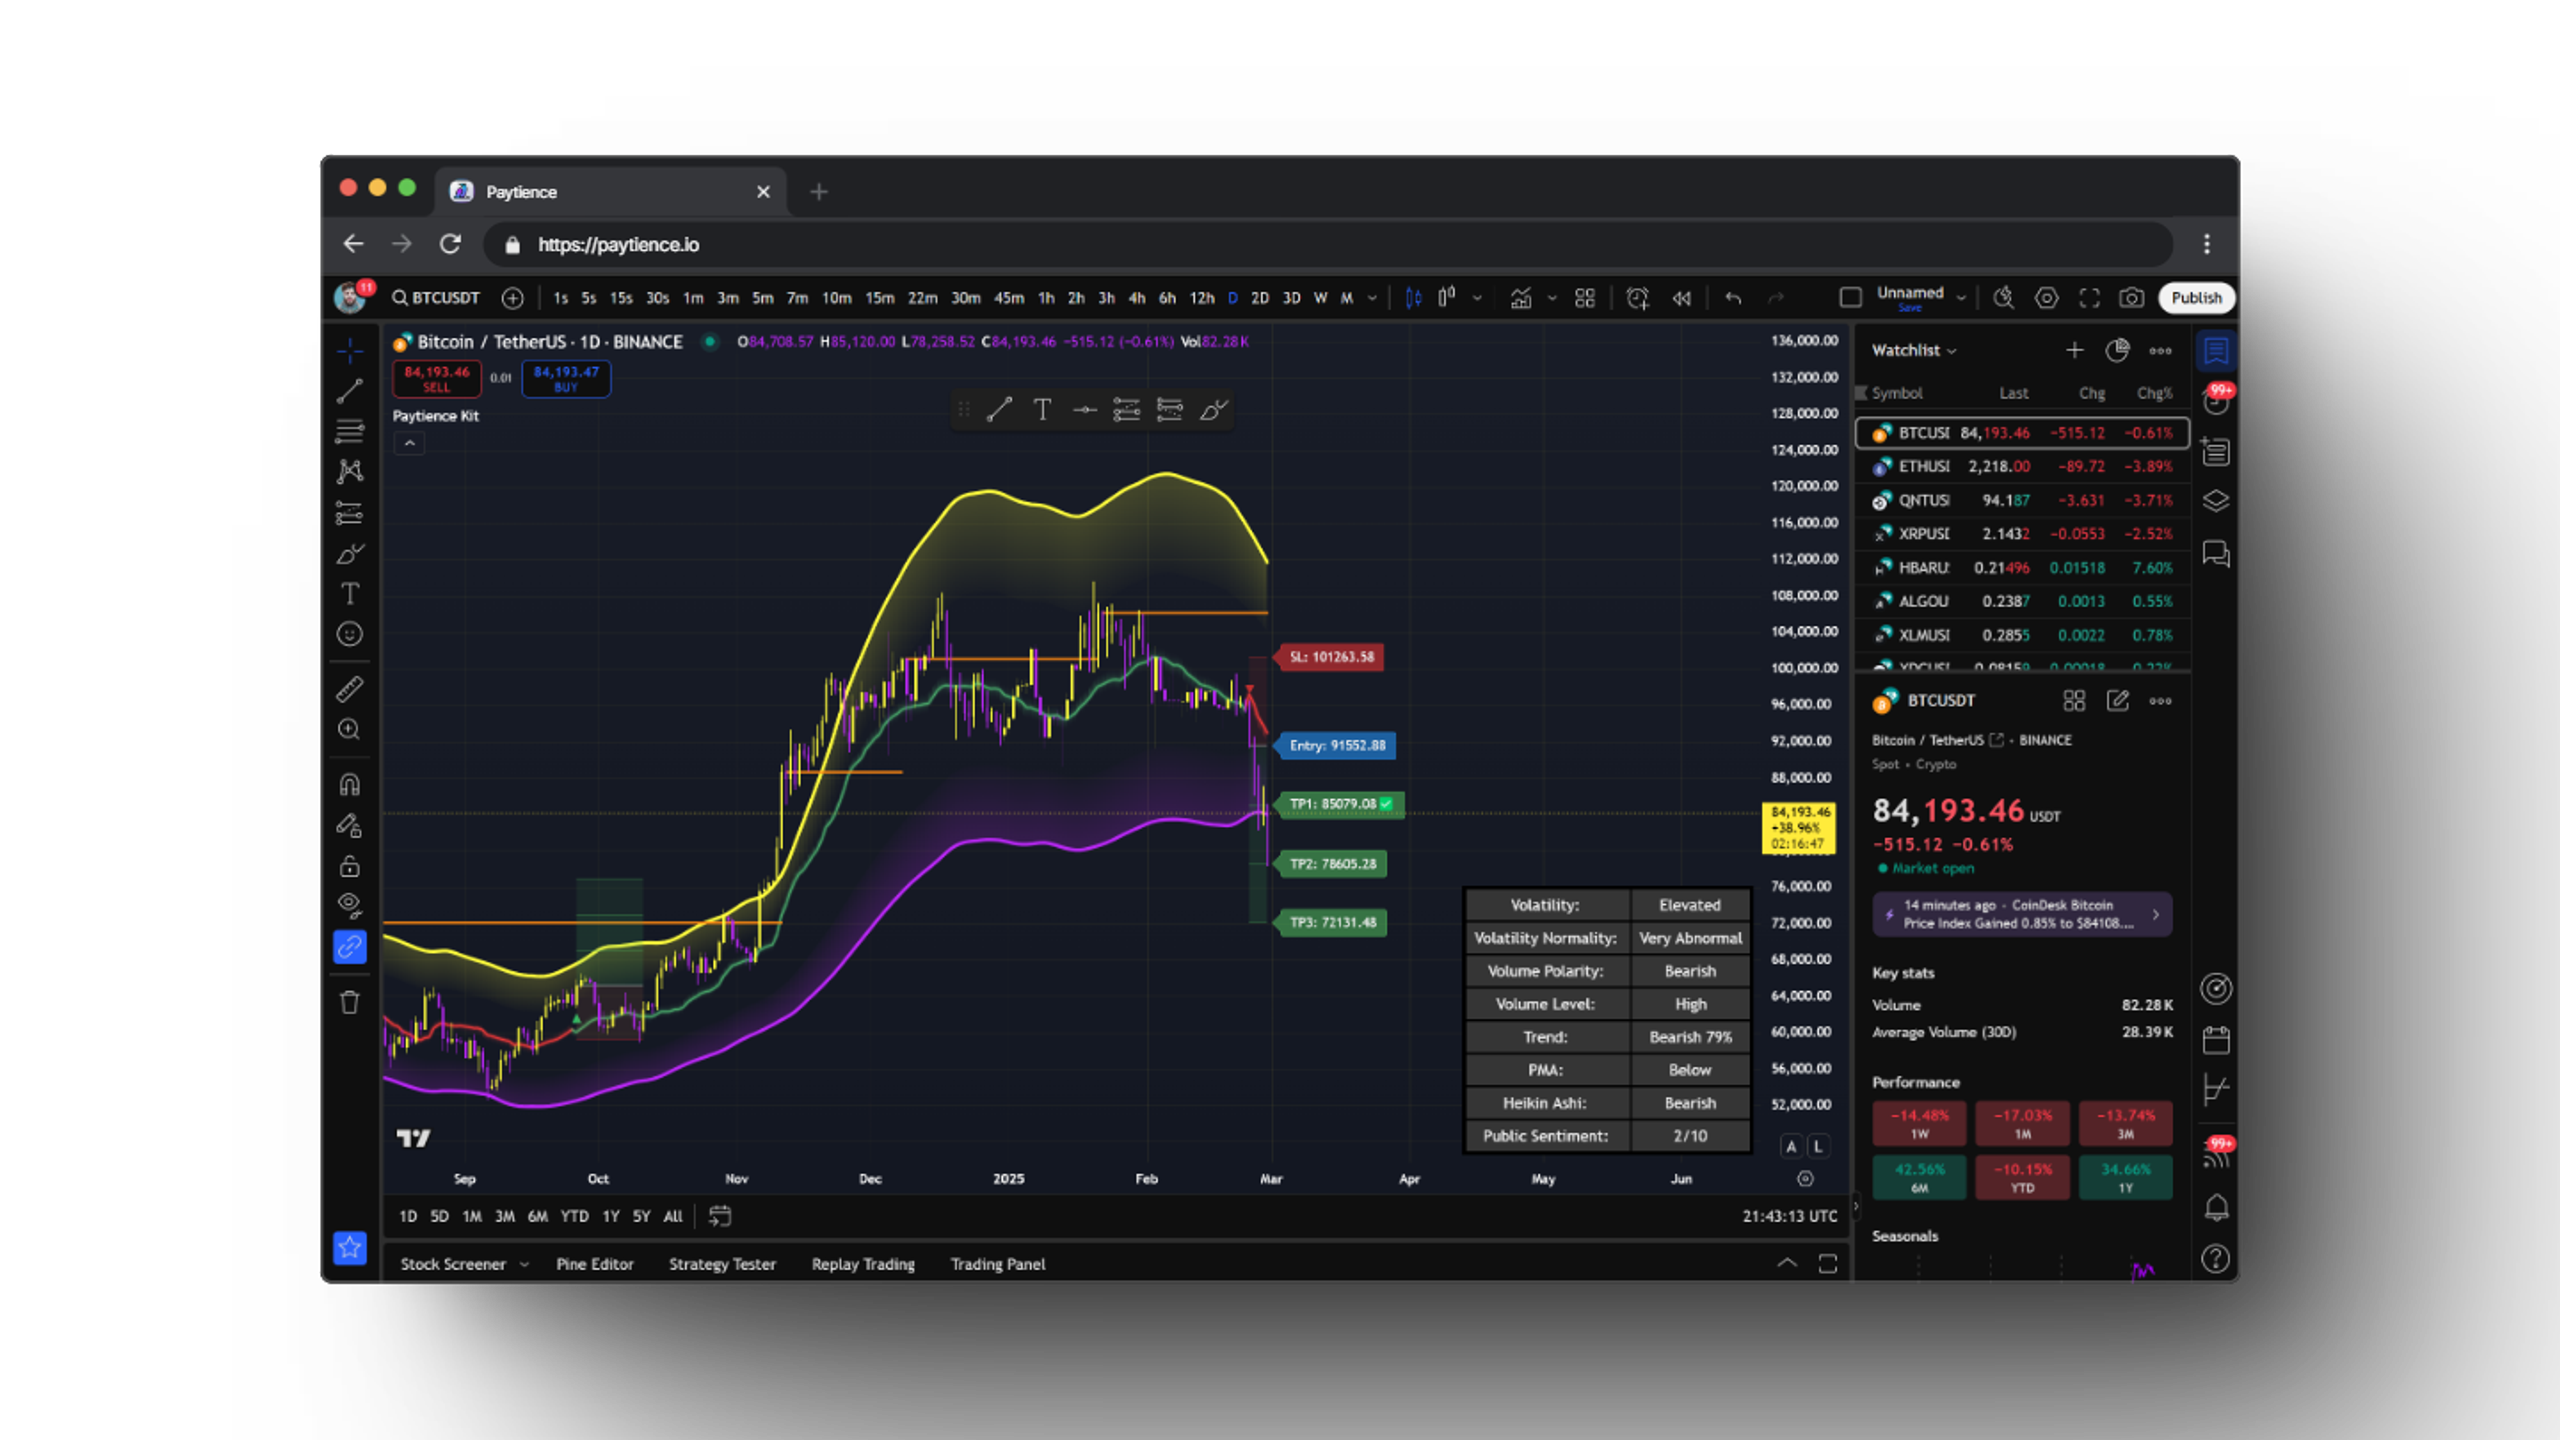Select the brush drawing tool
Viewport: 2560px width, 1440px height.
349,554
